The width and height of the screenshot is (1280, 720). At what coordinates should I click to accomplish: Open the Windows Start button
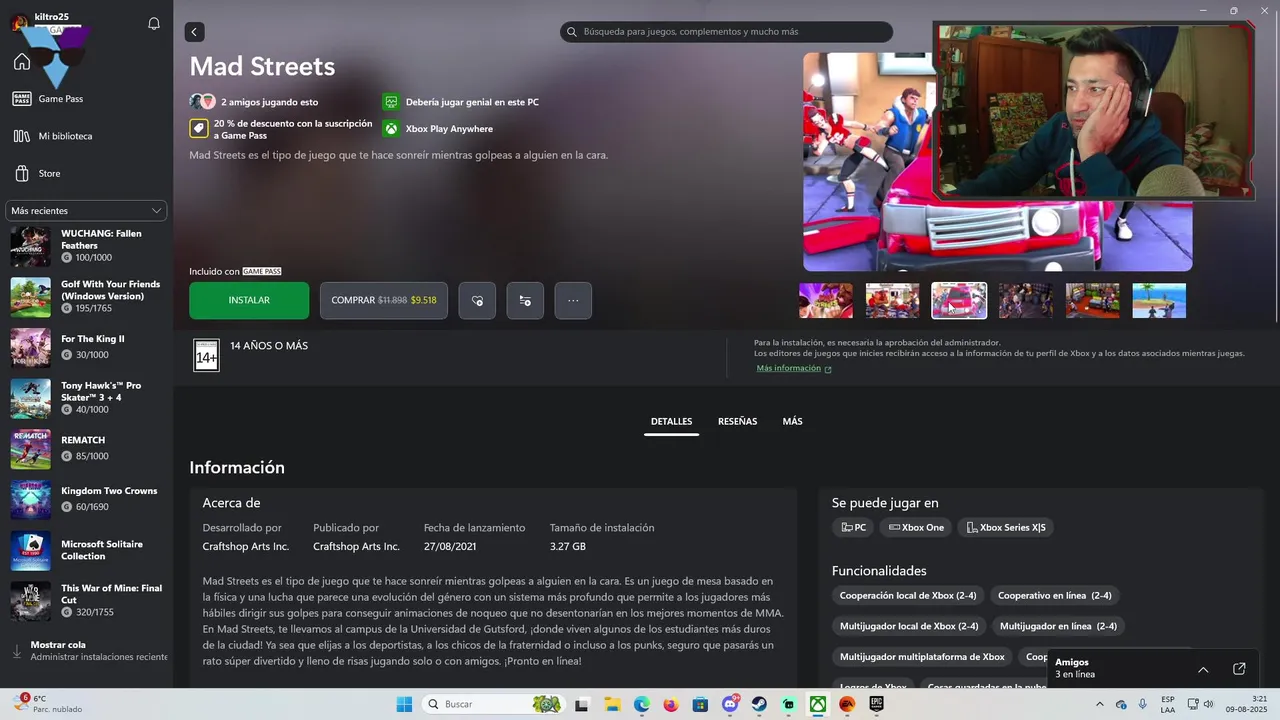pyautogui.click(x=404, y=704)
